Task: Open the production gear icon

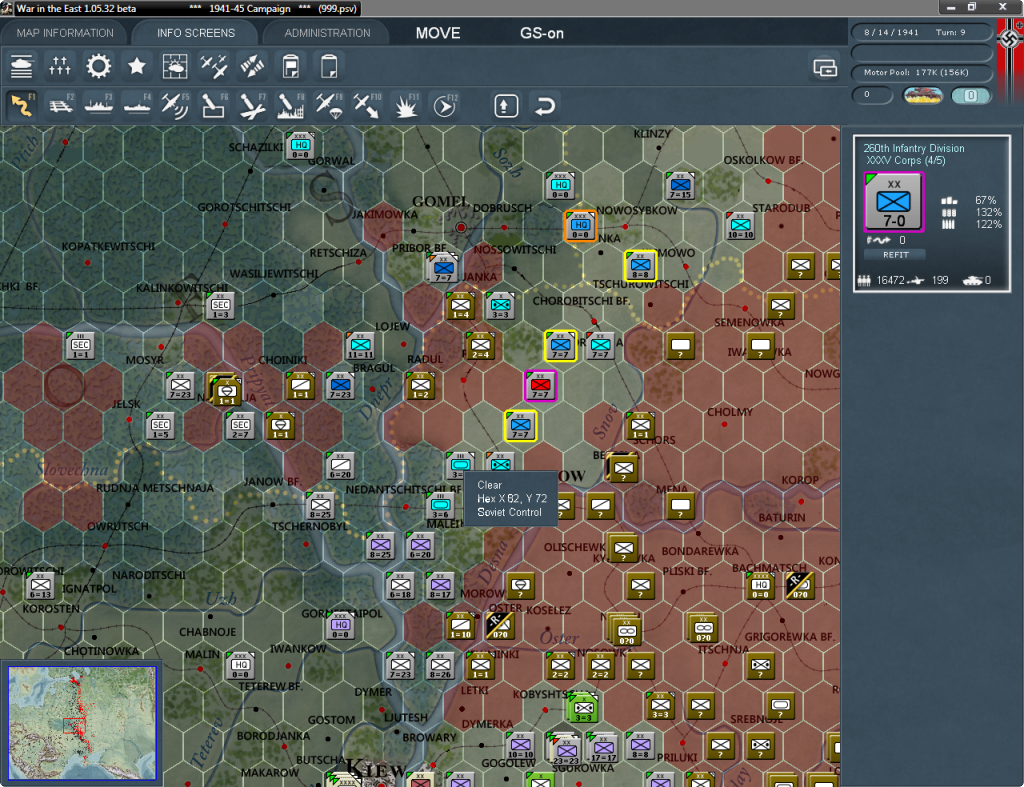Action: [x=99, y=66]
